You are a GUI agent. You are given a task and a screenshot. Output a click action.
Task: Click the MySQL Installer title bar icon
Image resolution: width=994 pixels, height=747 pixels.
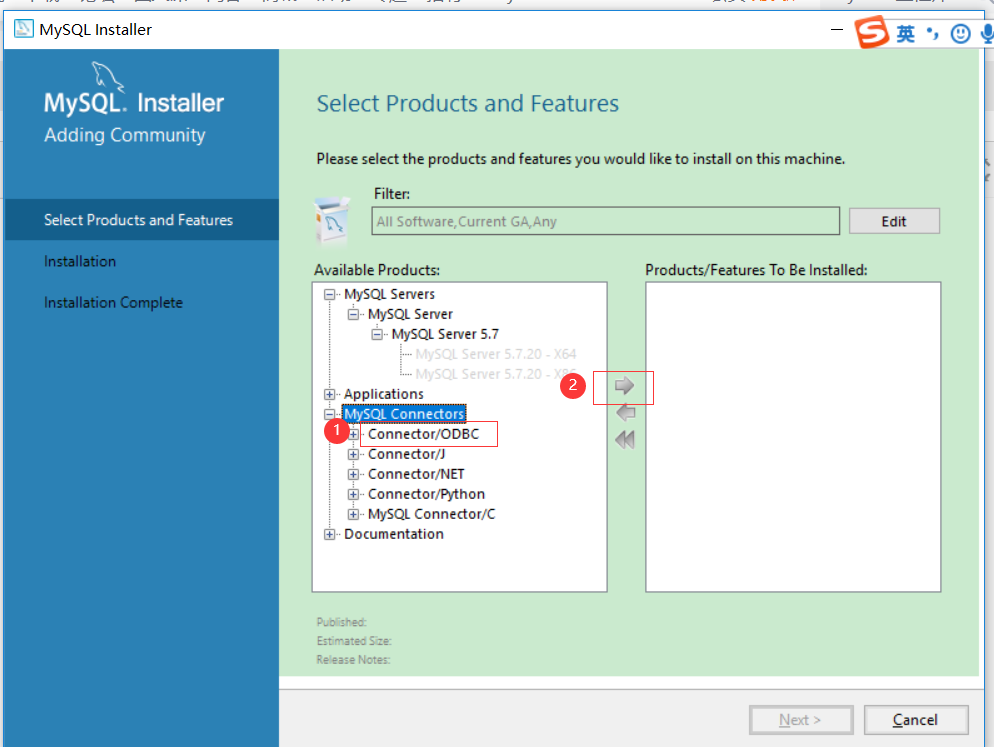pos(23,29)
